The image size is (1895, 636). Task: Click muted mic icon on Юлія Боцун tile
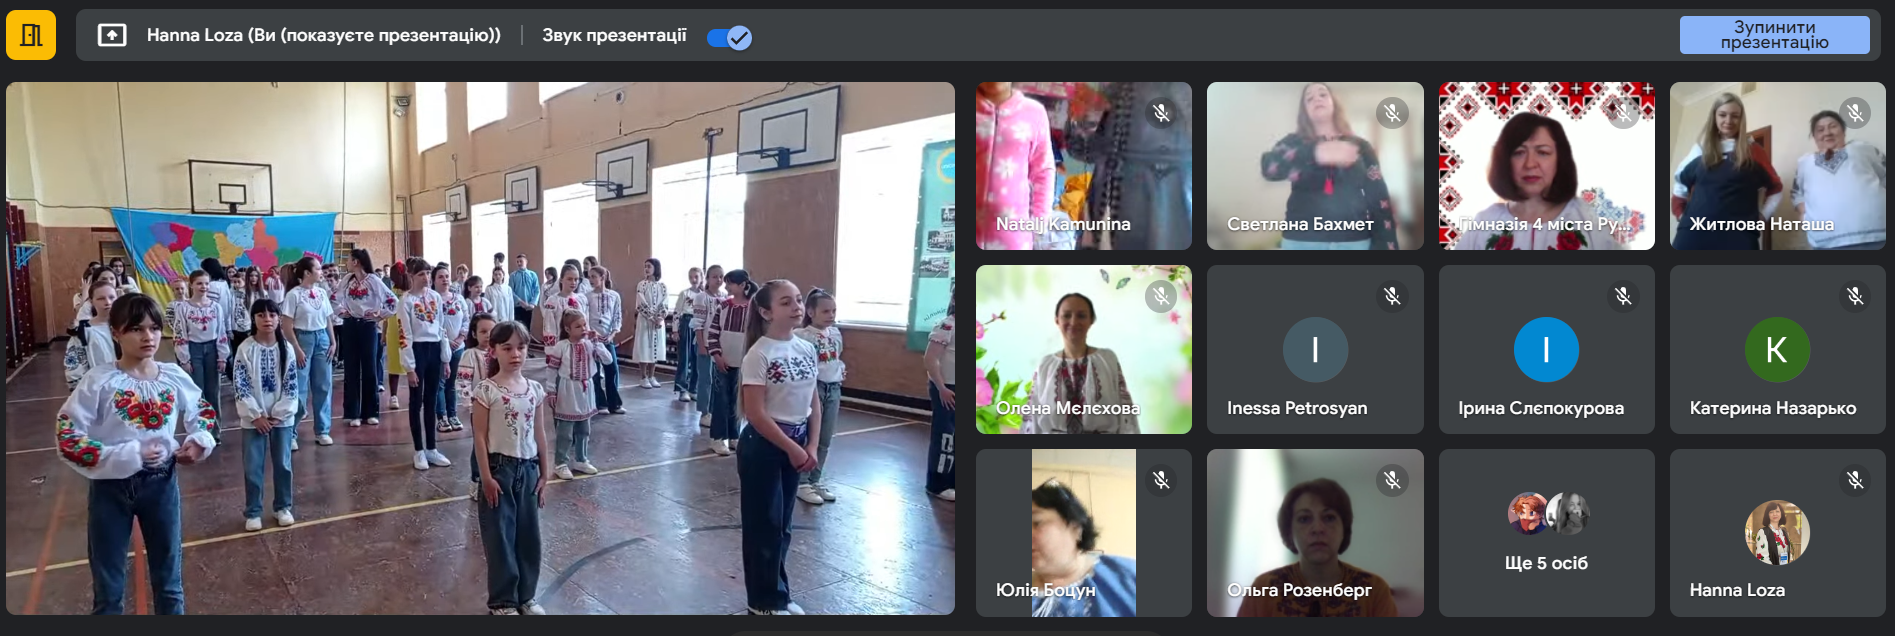click(x=1161, y=480)
